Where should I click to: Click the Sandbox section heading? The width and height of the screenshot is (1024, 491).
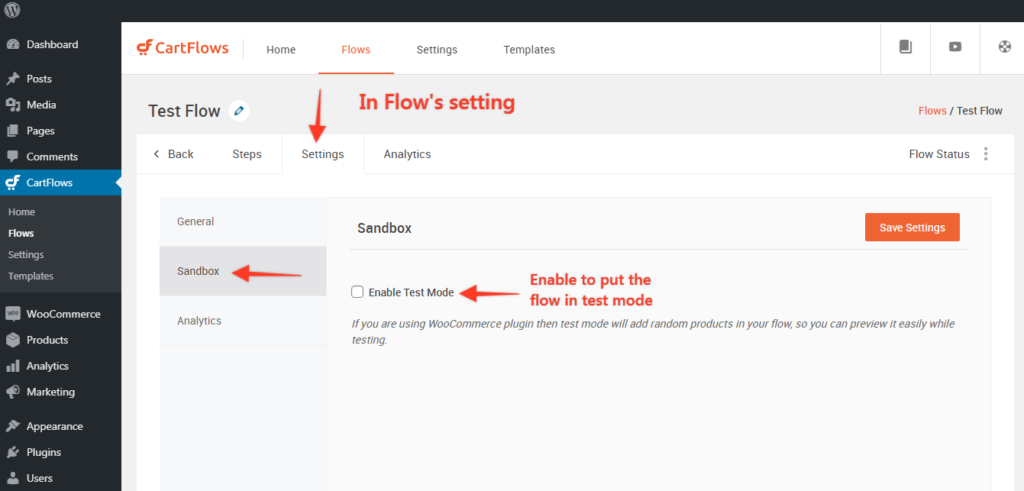click(384, 228)
